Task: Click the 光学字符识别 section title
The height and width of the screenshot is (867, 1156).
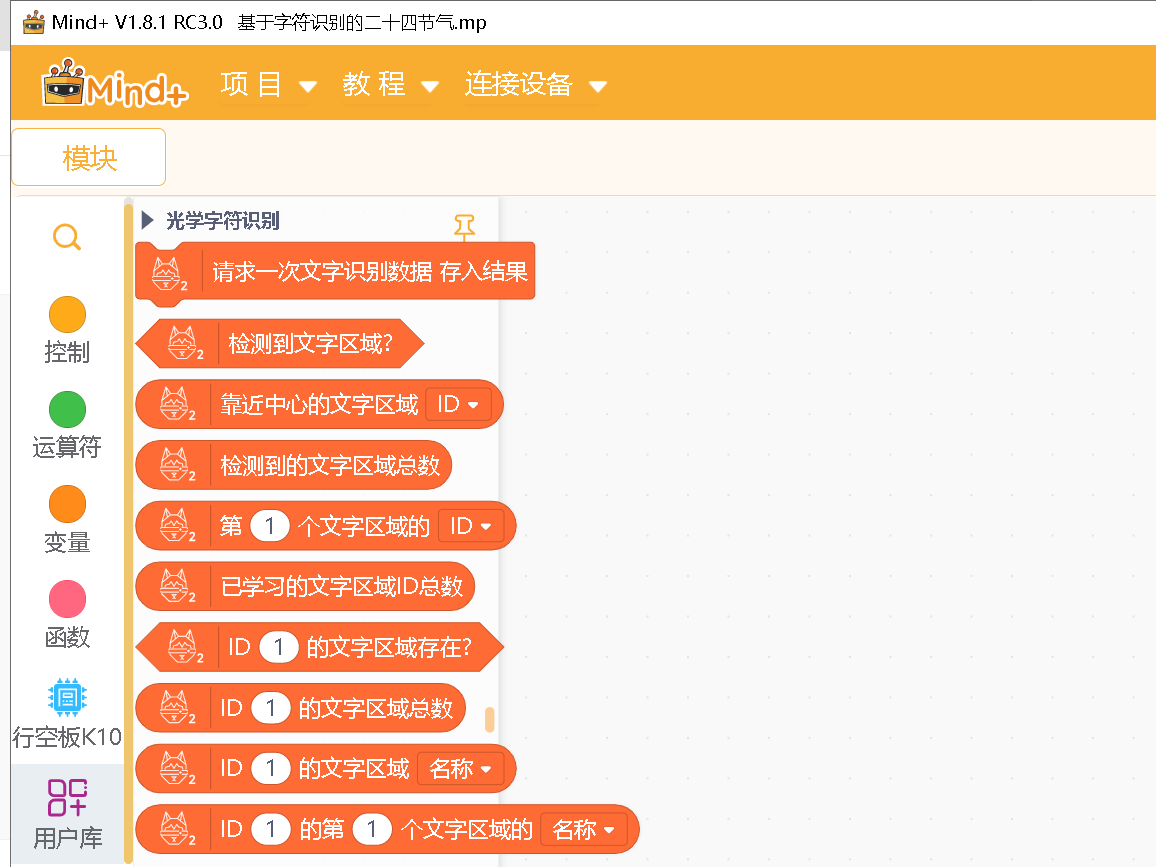Action: click(223, 220)
